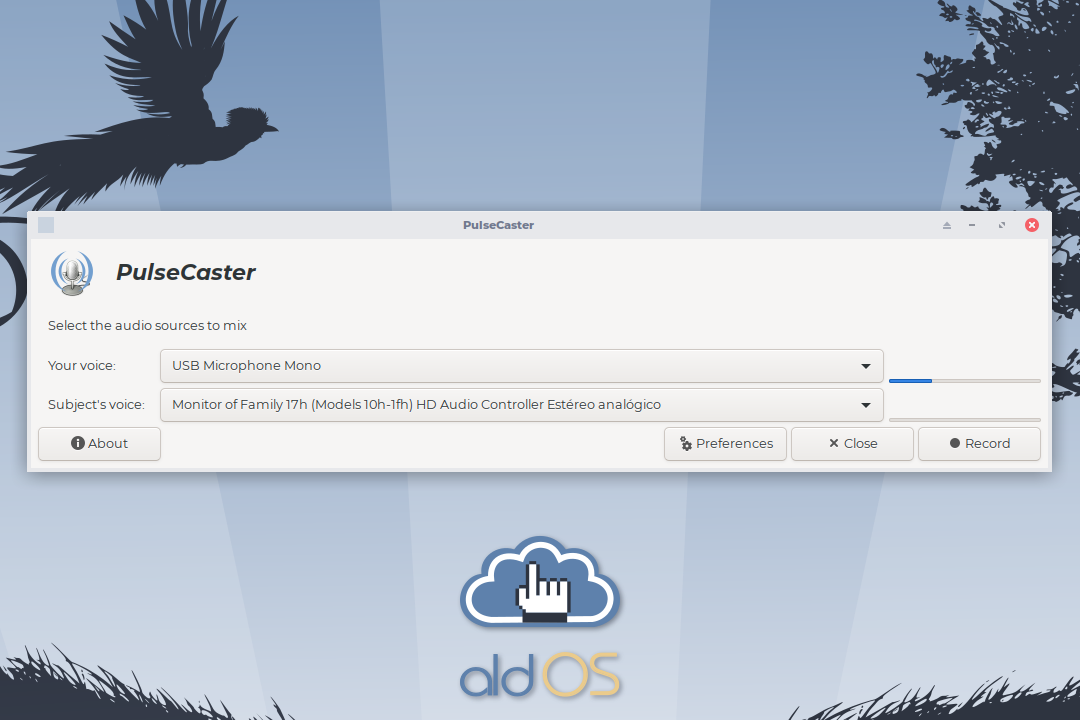This screenshot has width=1080, height=720.
Task: Click the gears icon on Preferences button
Action: click(686, 444)
